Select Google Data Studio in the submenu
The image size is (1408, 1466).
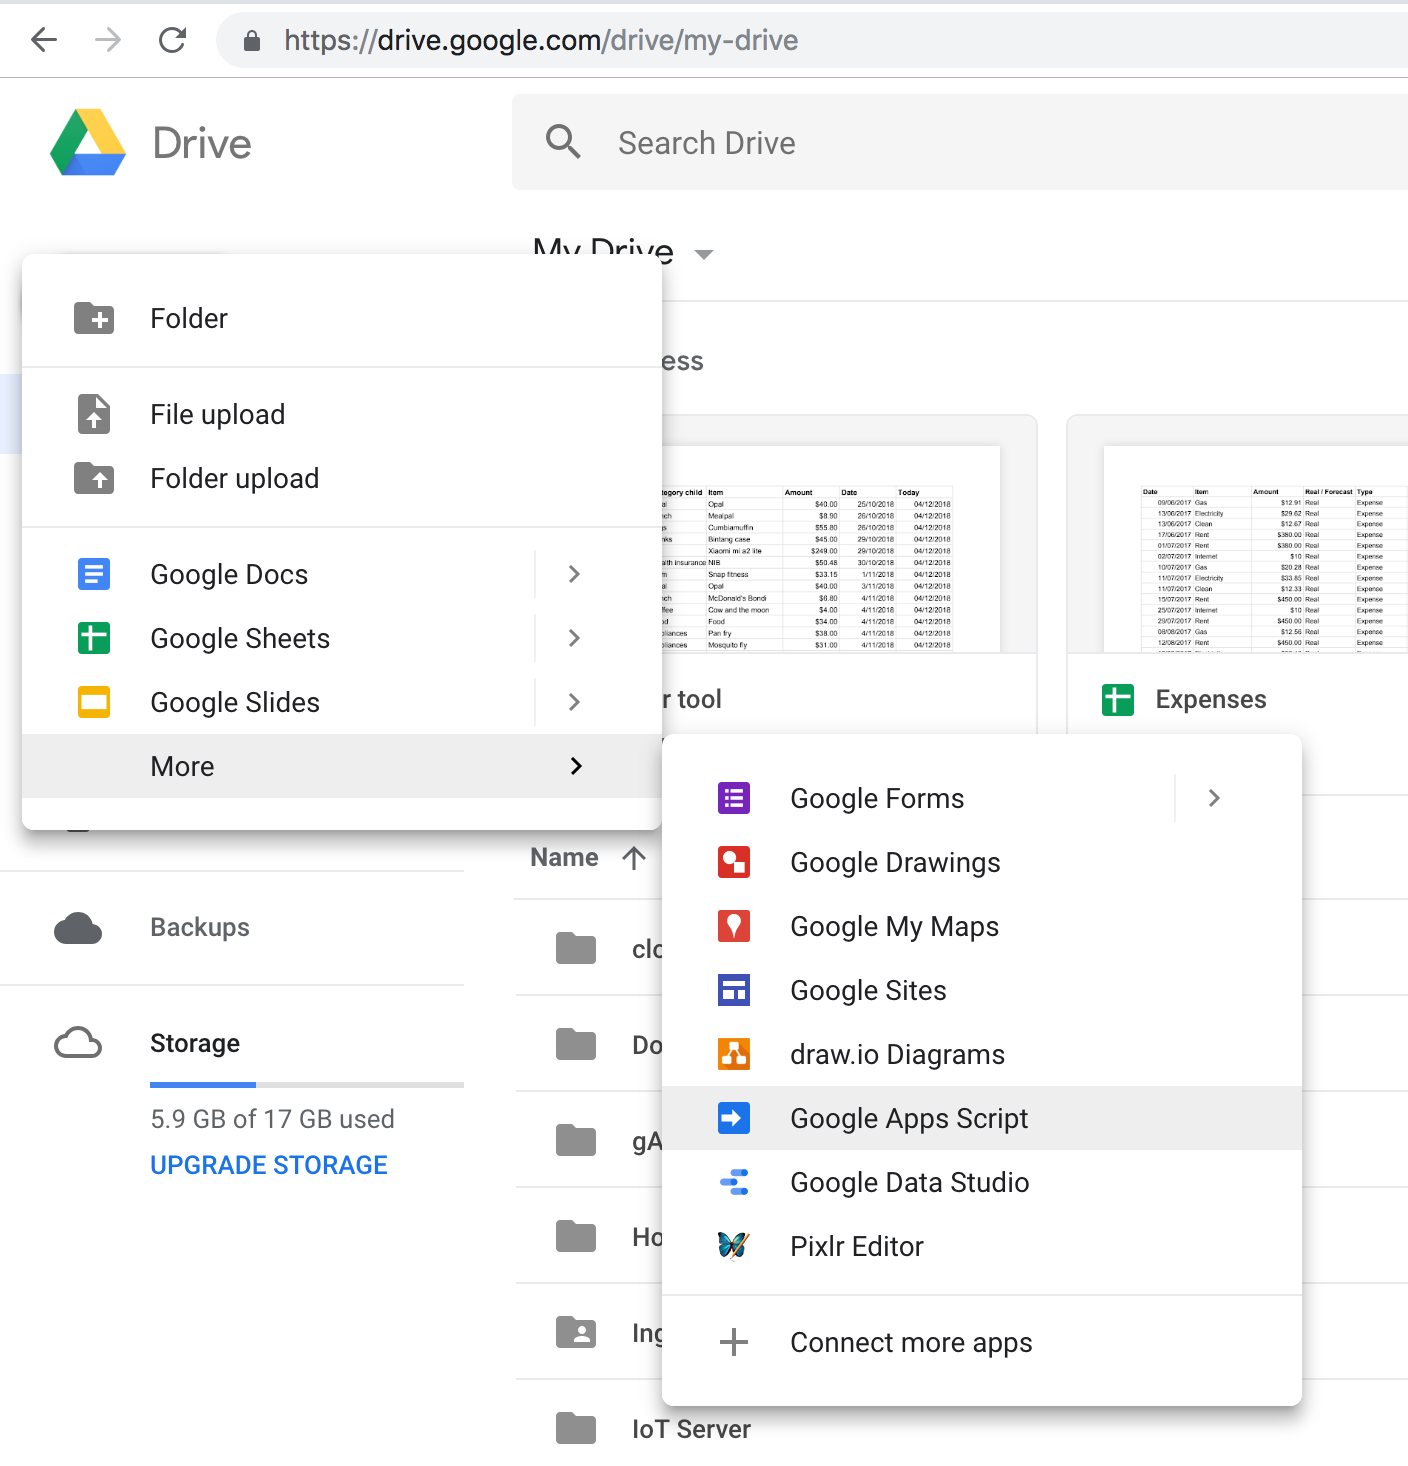coord(982,1182)
